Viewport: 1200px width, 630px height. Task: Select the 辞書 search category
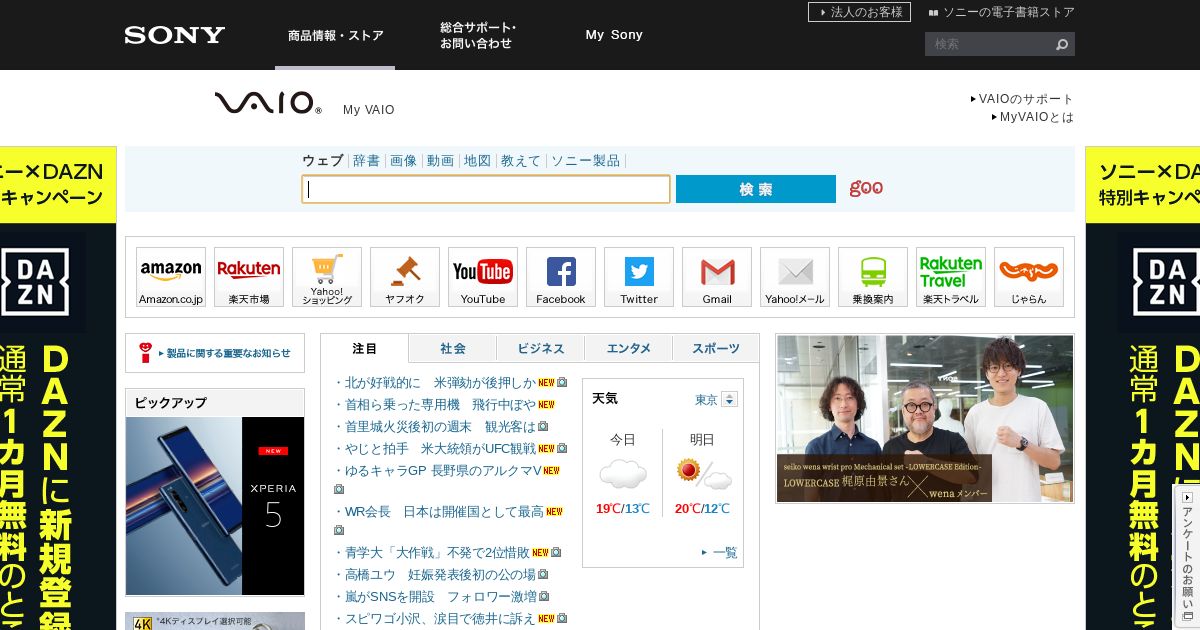pos(366,160)
